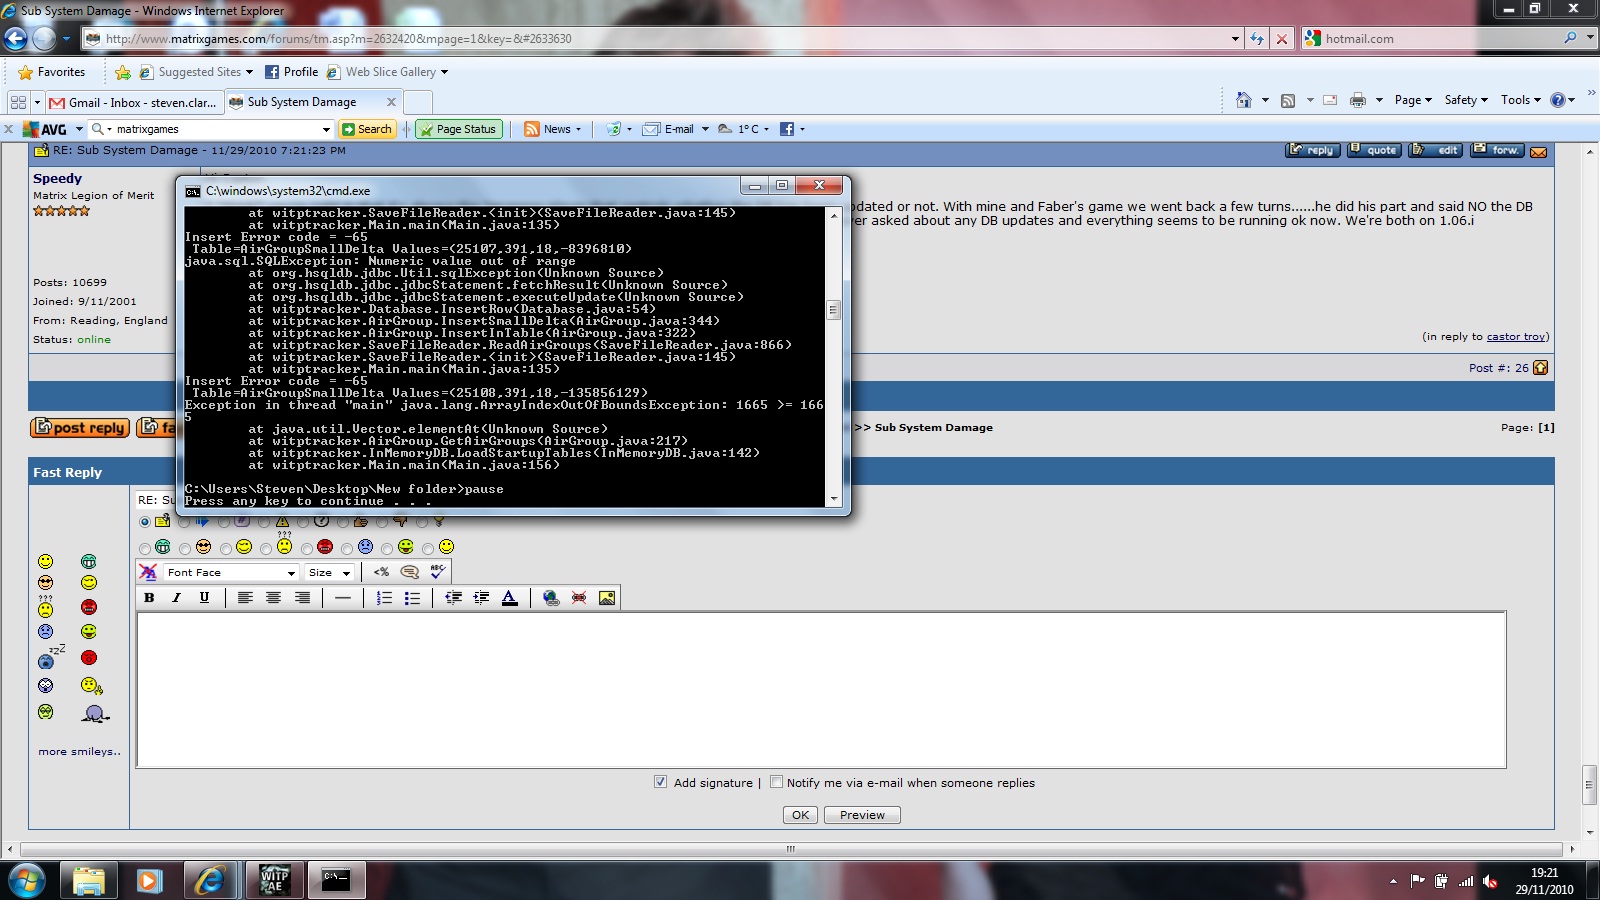
Task: Expand the address bar history dropdown
Action: coord(1235,39)
